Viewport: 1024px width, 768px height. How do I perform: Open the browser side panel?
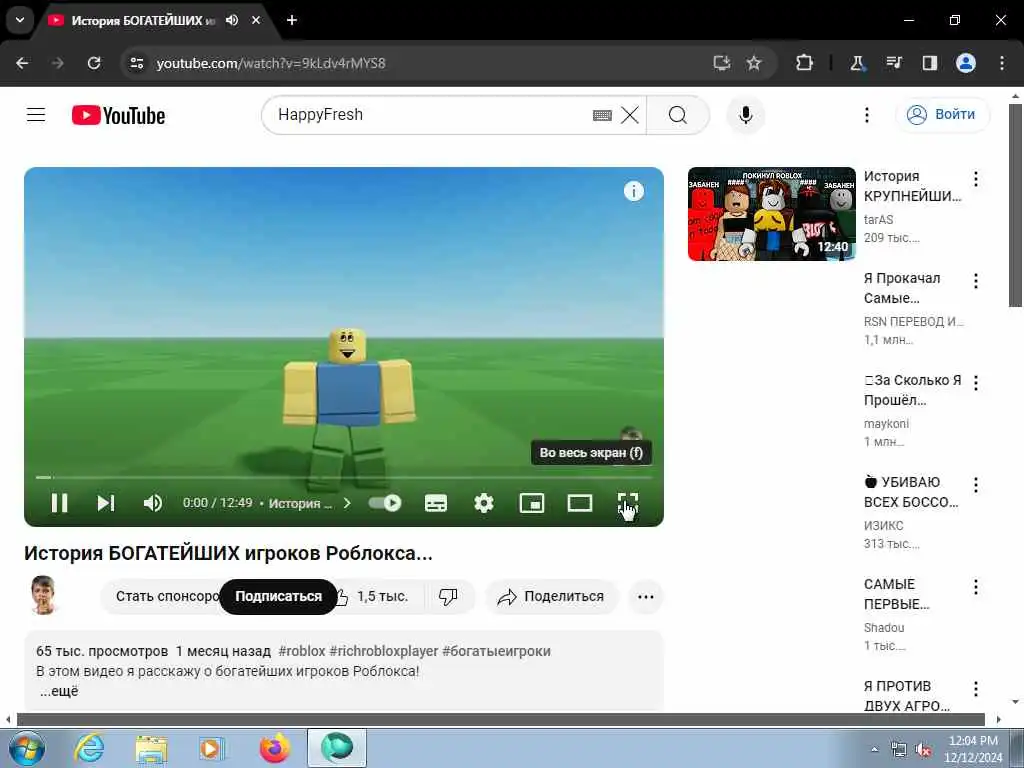point(929,63)
